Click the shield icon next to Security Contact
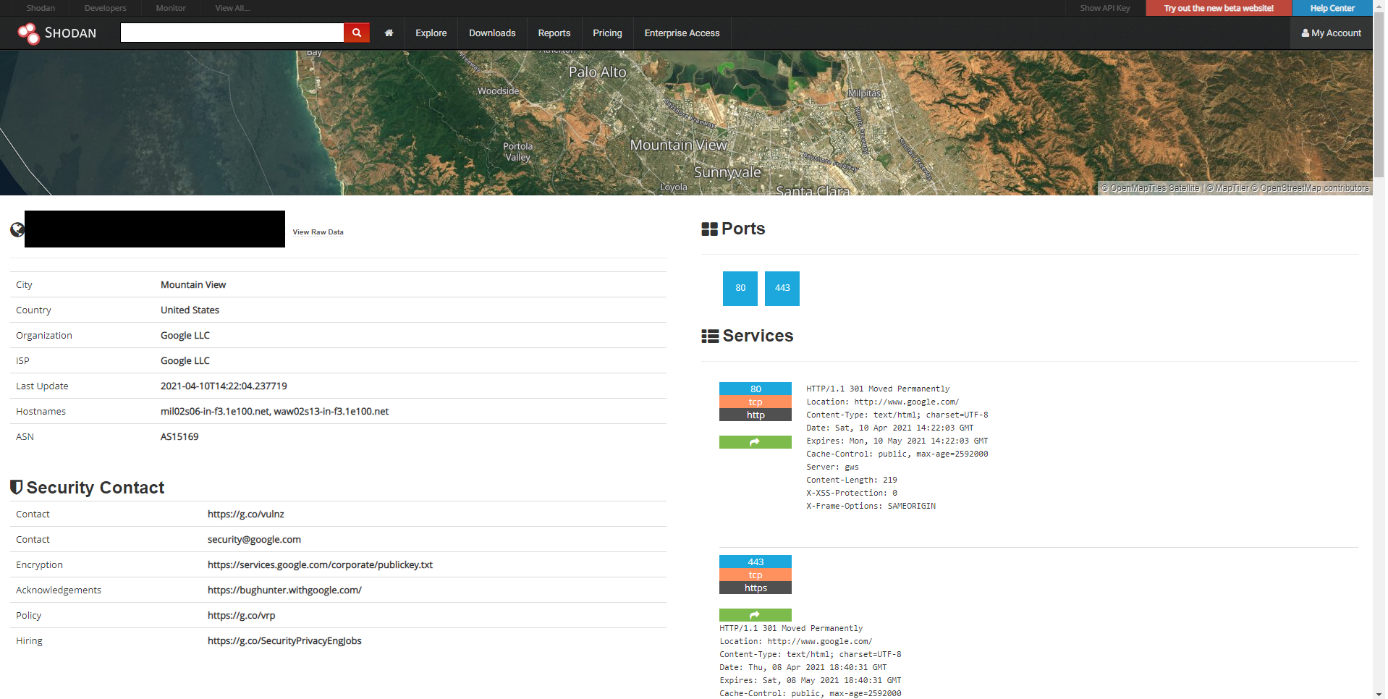The image size is (1388, 699). [x=16, y=487]
